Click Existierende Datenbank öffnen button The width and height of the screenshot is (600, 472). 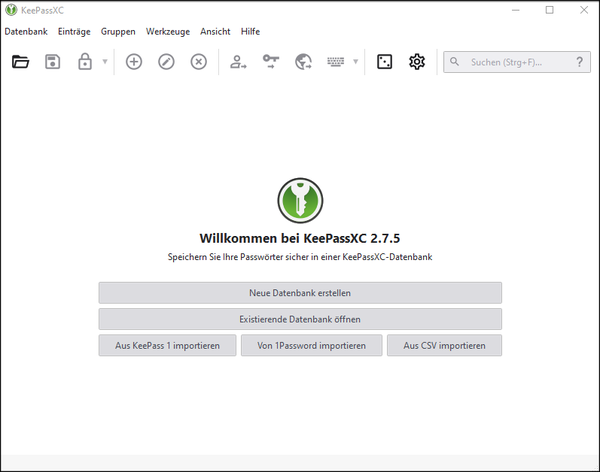pyautogui.click(x=300, y=319)
